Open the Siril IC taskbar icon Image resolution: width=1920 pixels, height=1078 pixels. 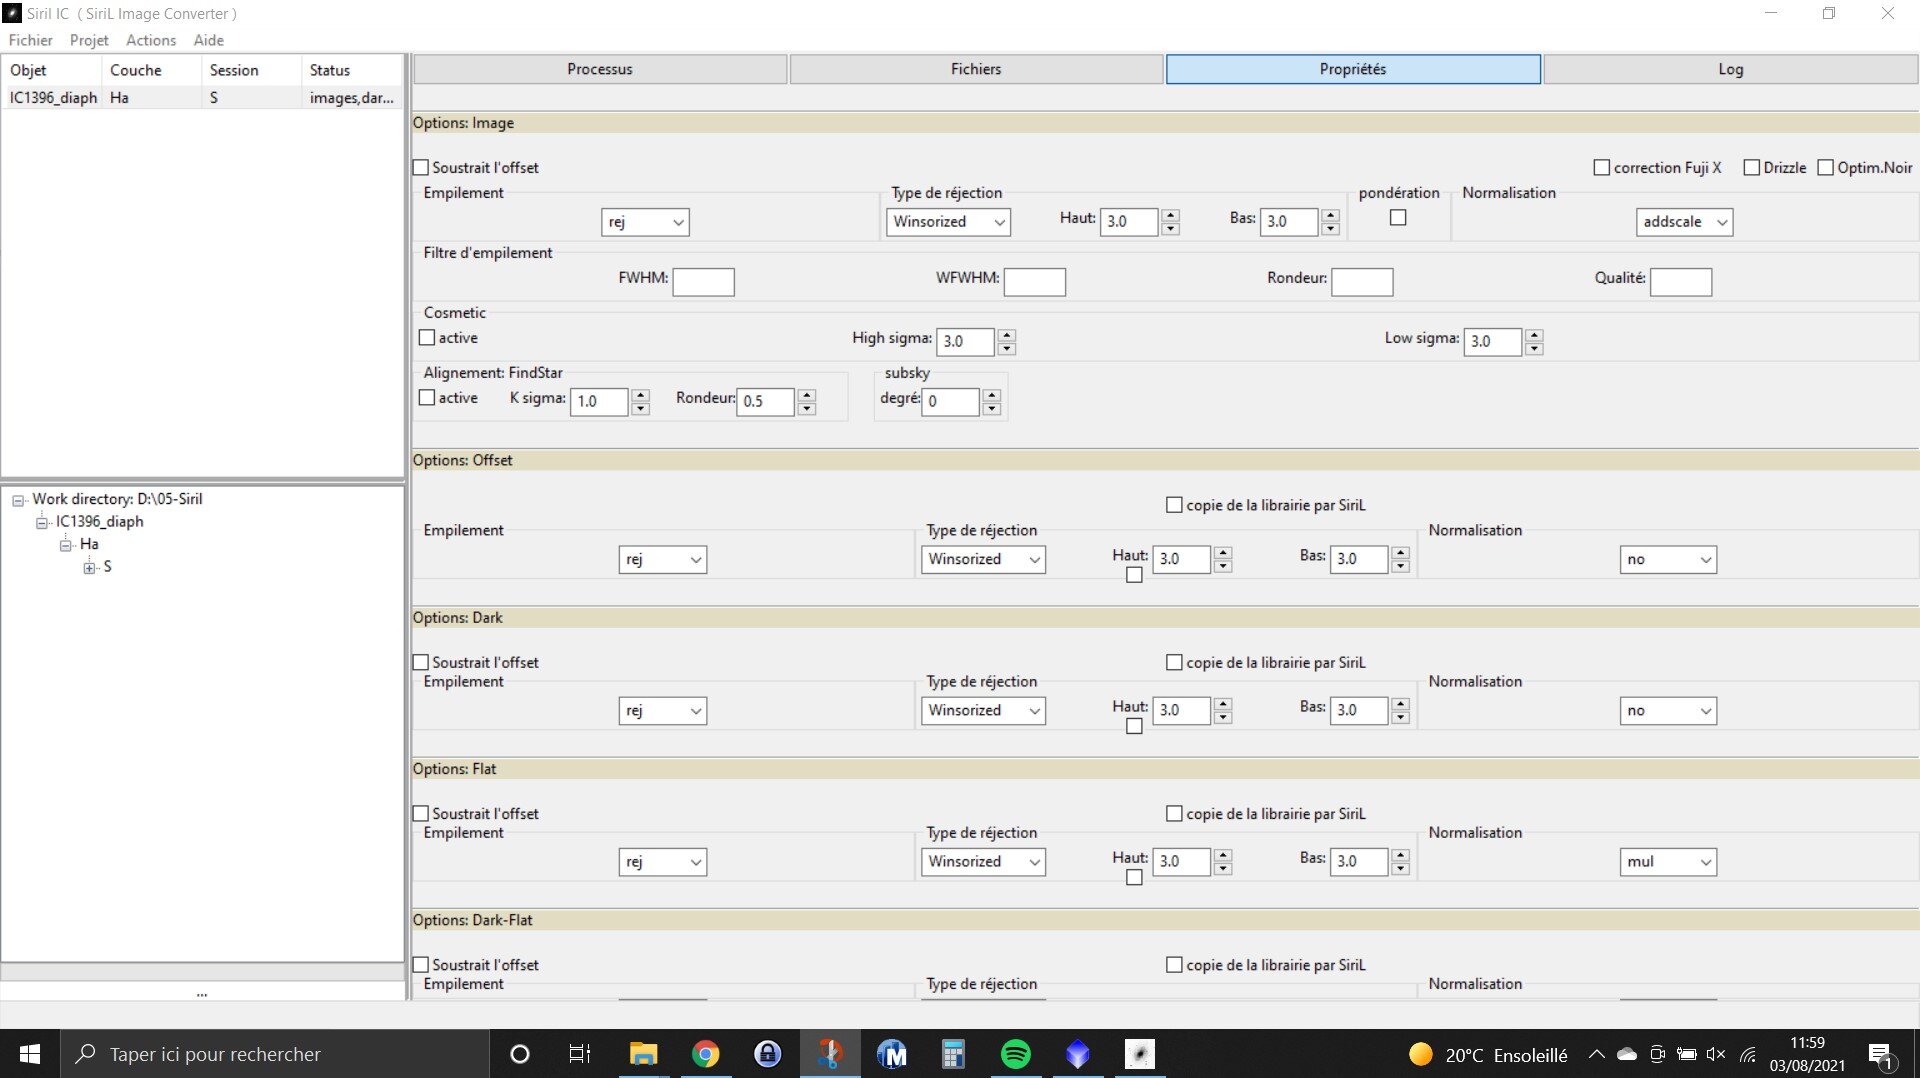click(1140, 1054)
